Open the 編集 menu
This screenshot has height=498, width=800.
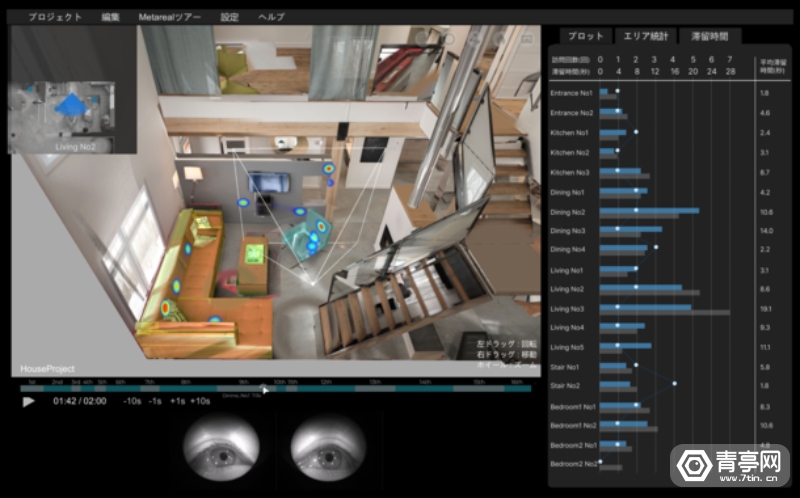tap(110, 17)
